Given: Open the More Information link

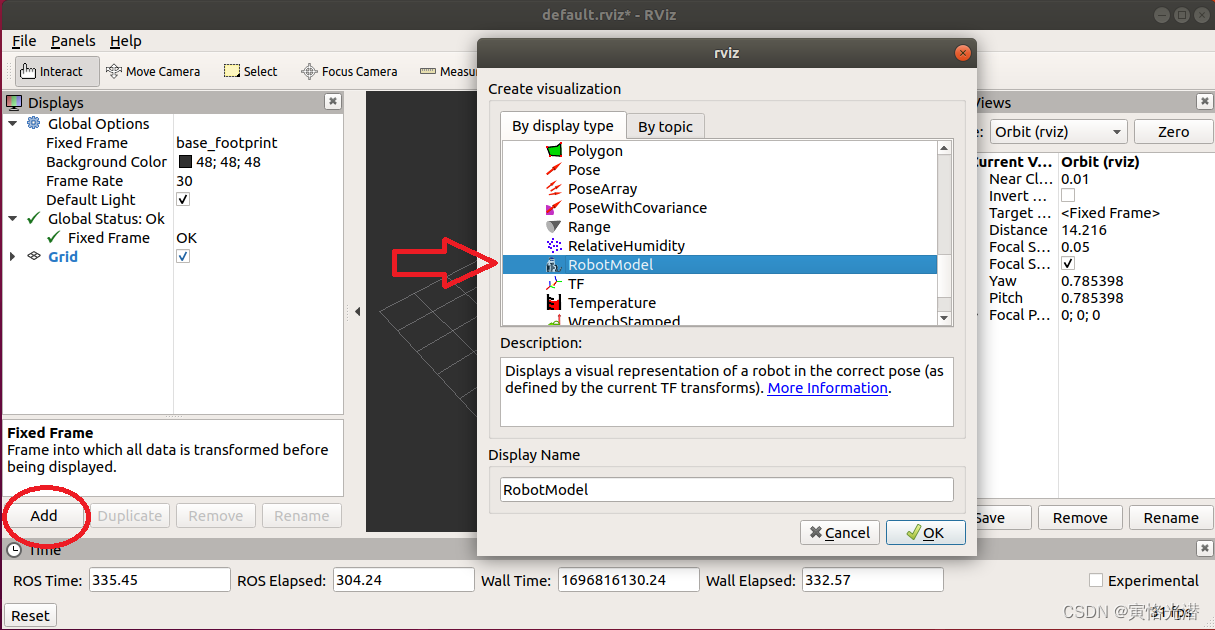Looking at the screenshot, I should tap(827, 388).
